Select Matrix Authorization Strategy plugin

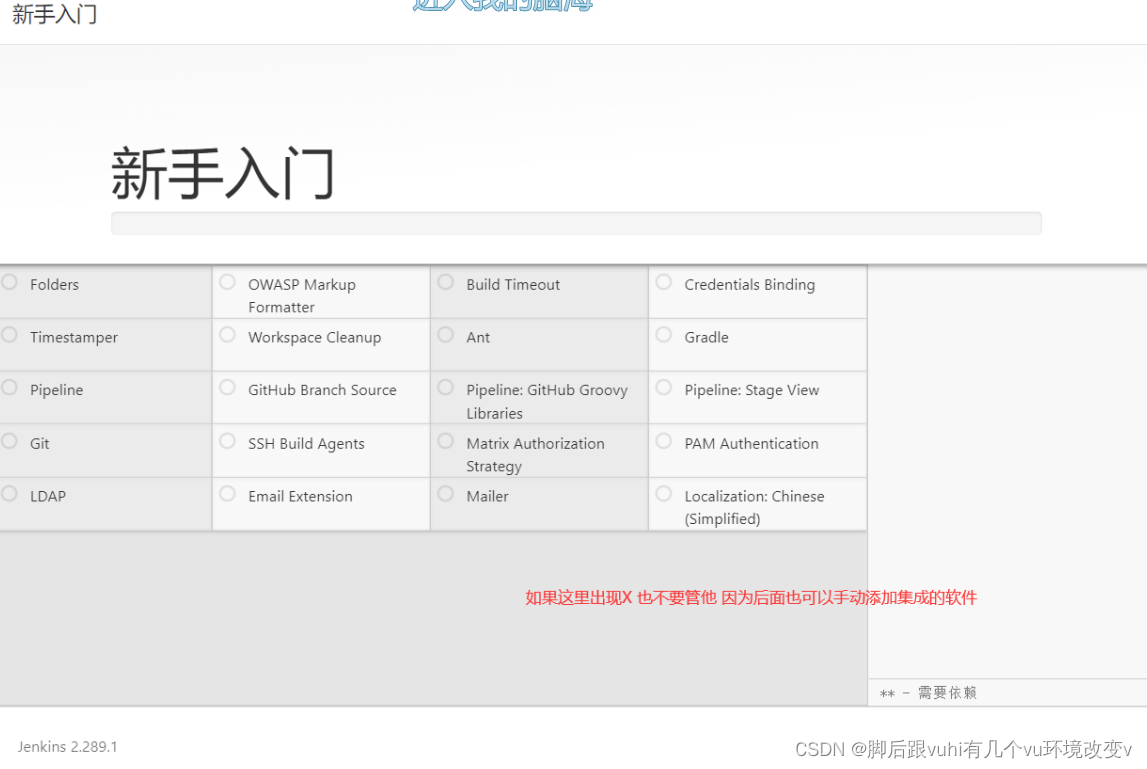pos(445,442)
